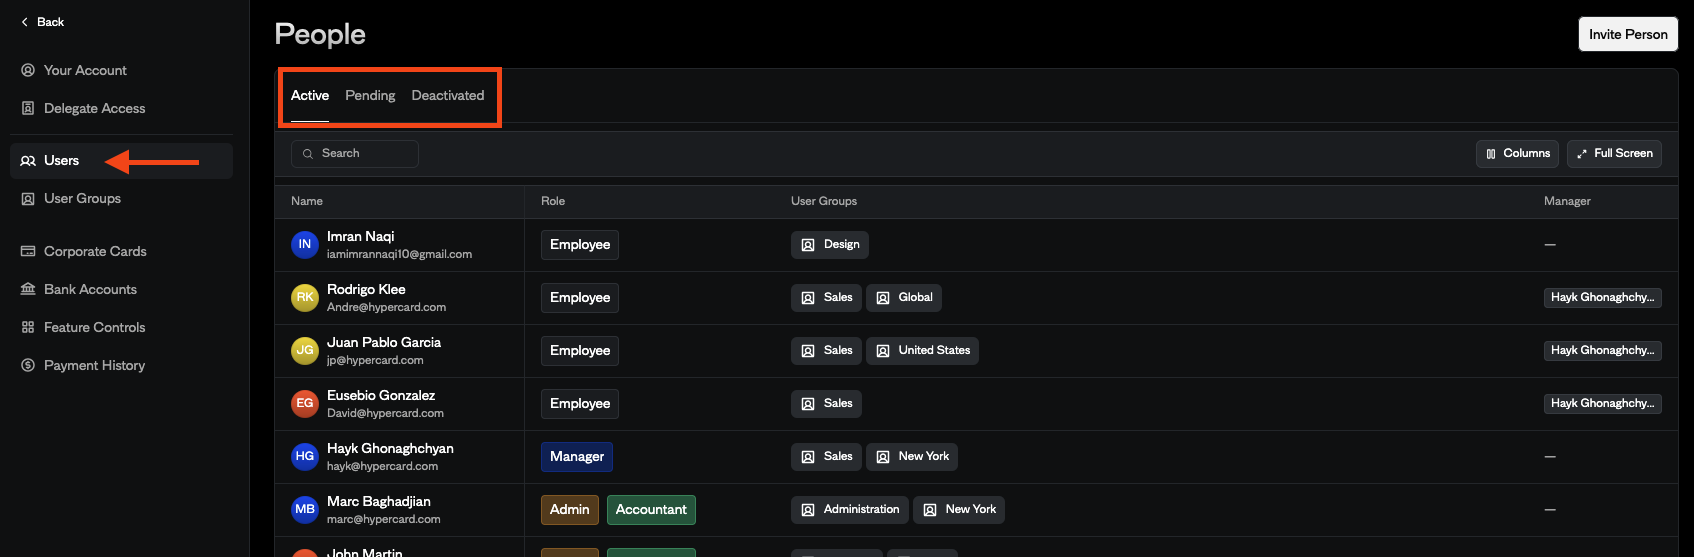Click the RK avatar for Rodrigo Klee
The image size is (1694, 557).
305,297
